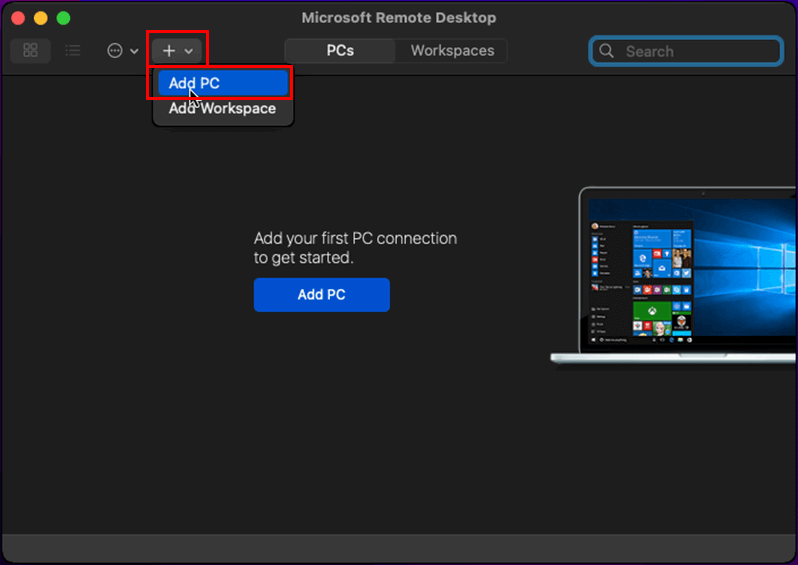Choose Add PC from dropdown menu

(223, 83)
